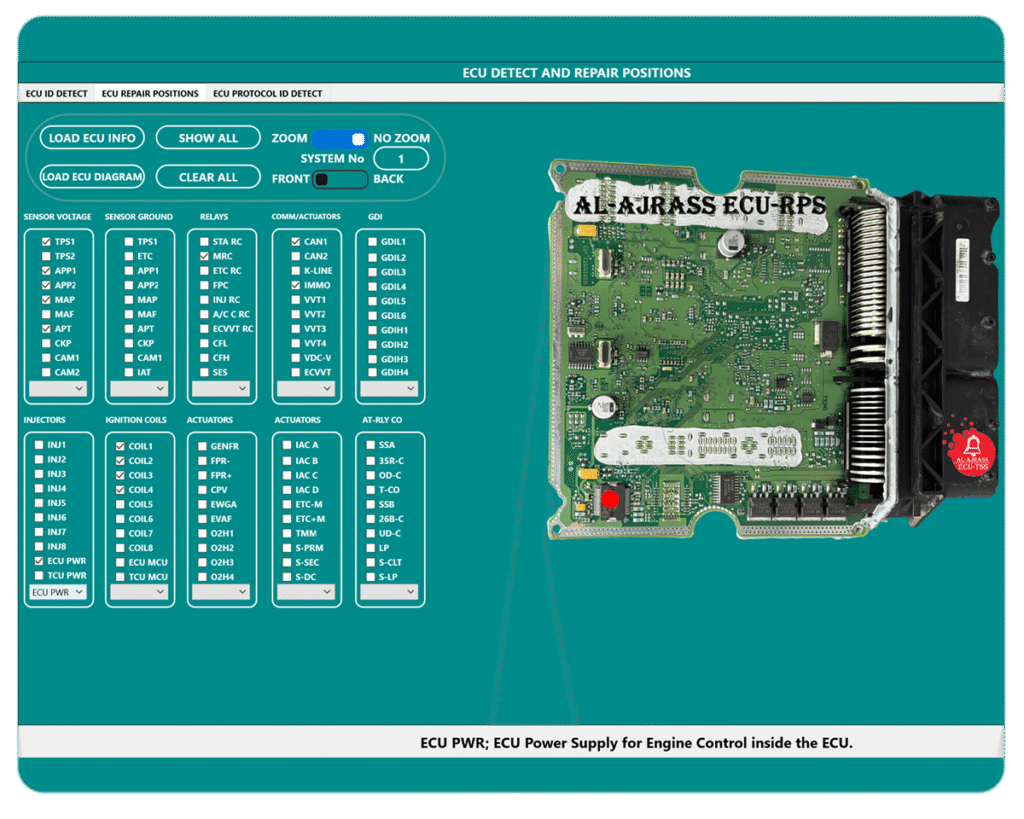
Task: Uncheck COIL4 checkbox
Action: click(120, 490)
